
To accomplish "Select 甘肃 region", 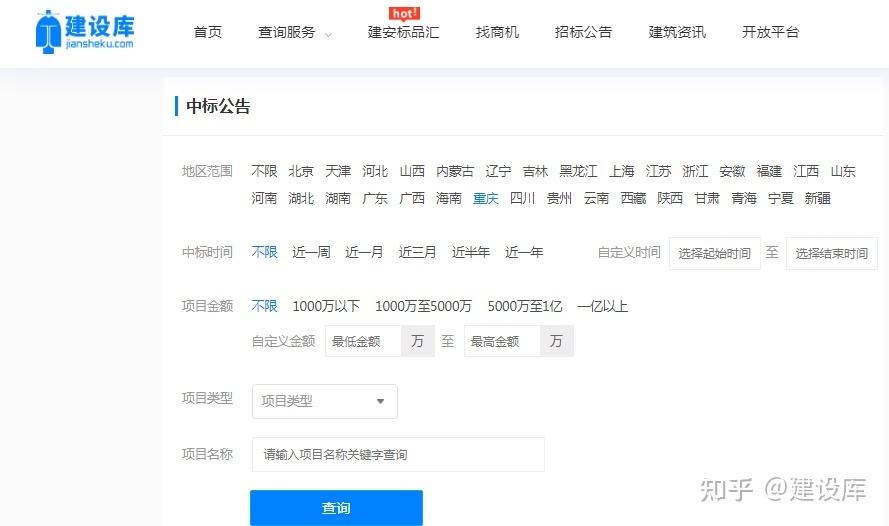I will (707, 198).
